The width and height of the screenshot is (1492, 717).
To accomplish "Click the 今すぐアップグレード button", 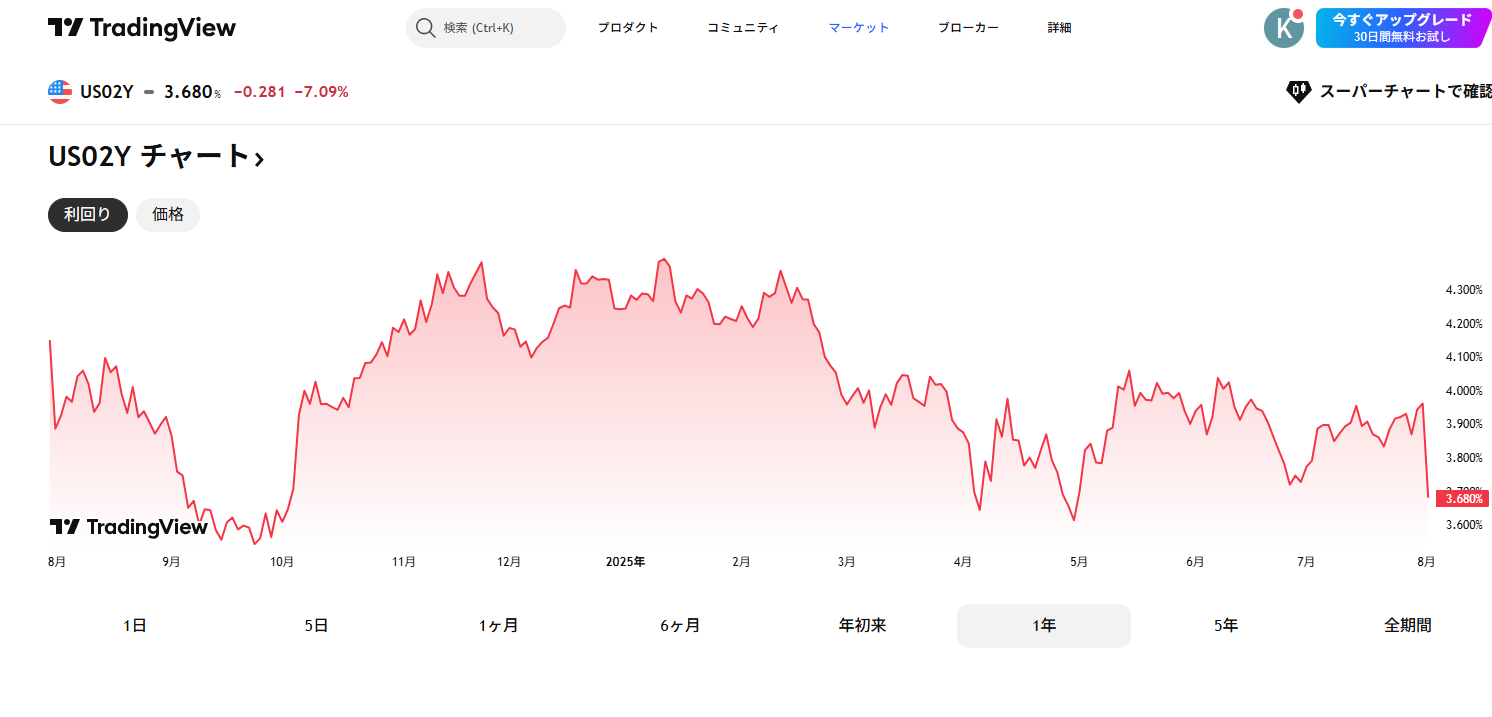I will [1402, 28].
